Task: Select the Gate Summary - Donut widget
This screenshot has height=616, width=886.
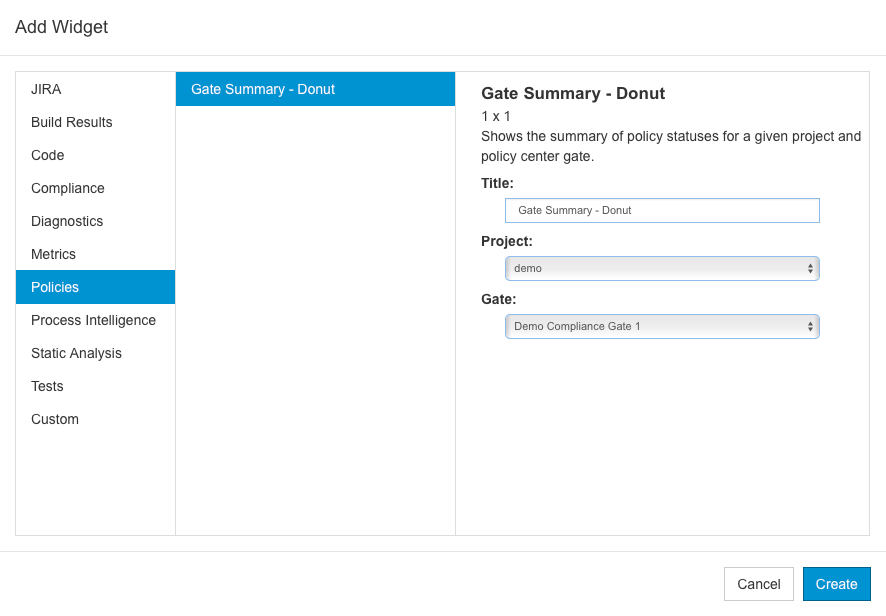Action: pos(315,89)
